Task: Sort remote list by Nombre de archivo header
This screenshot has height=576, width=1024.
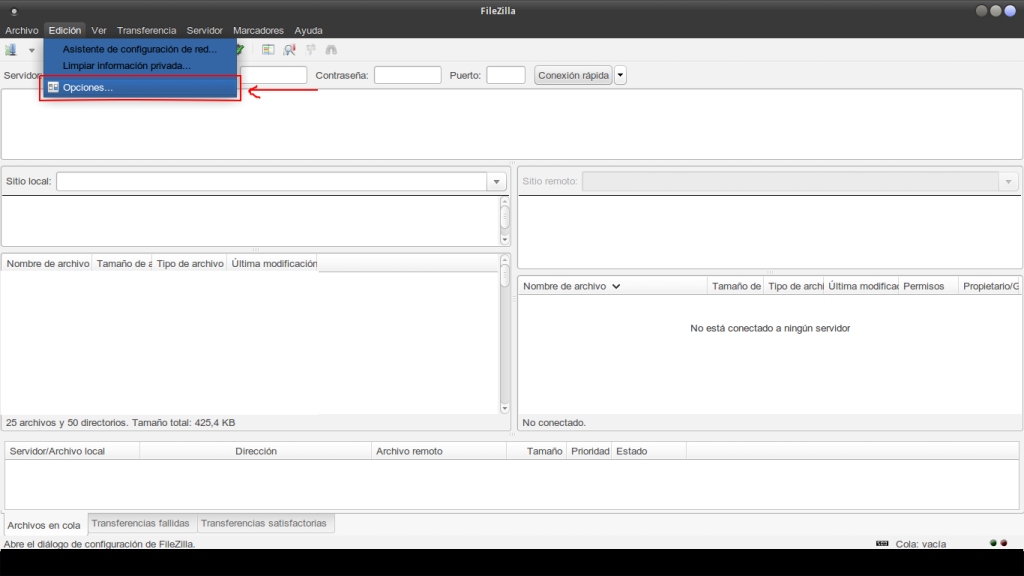Action: click(565, 286)
